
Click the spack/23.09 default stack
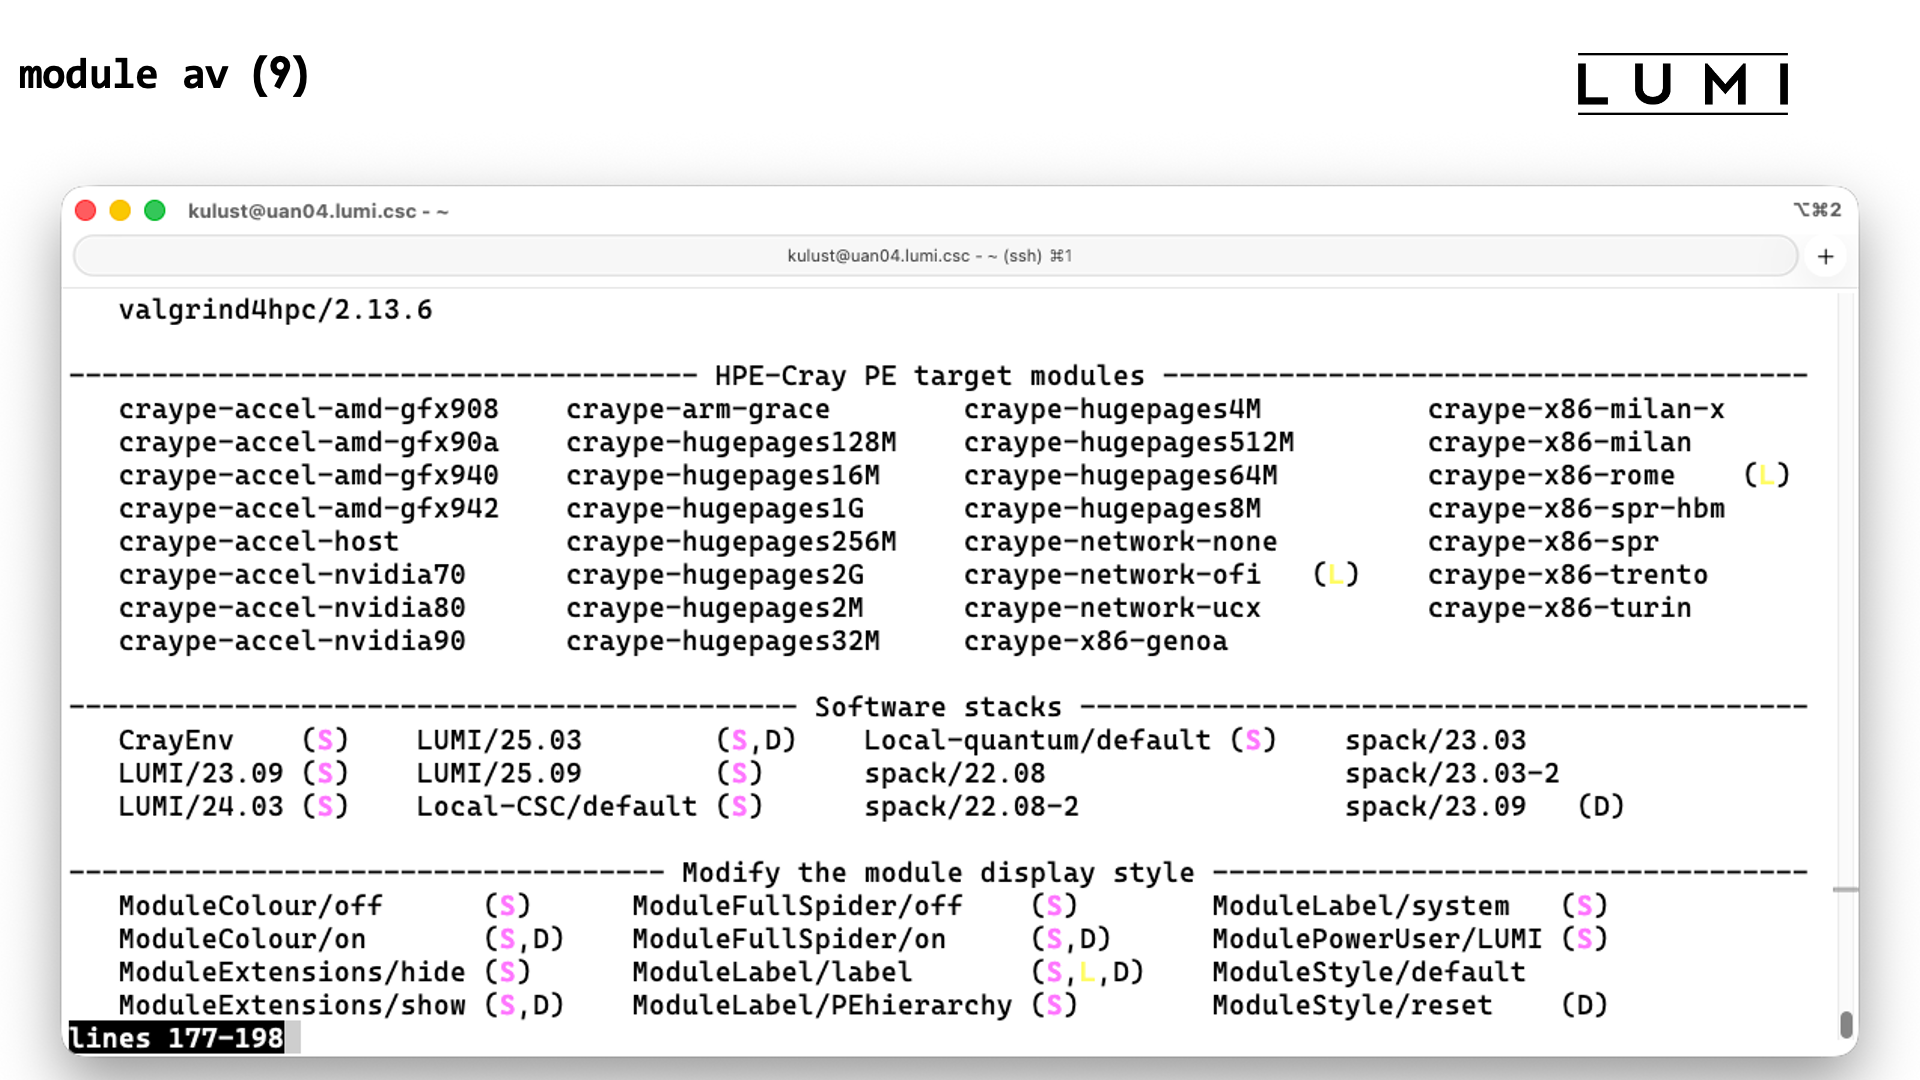pos(1435,806)
